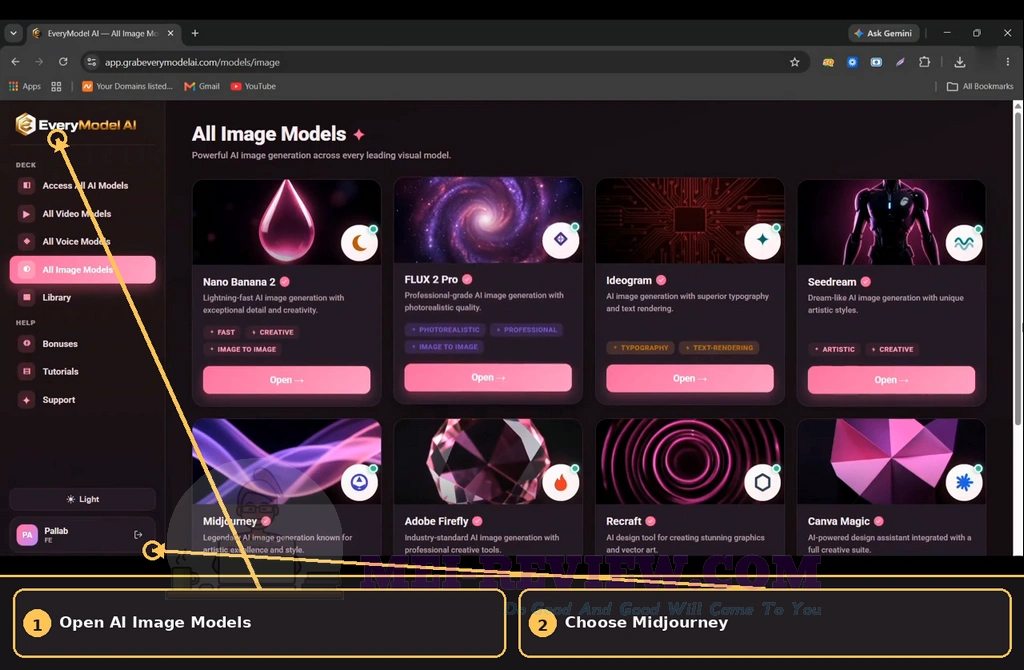Click the Recraft hexagon icon
The height and width of the screenshot is (670, 1024).
tap(763, 483)
